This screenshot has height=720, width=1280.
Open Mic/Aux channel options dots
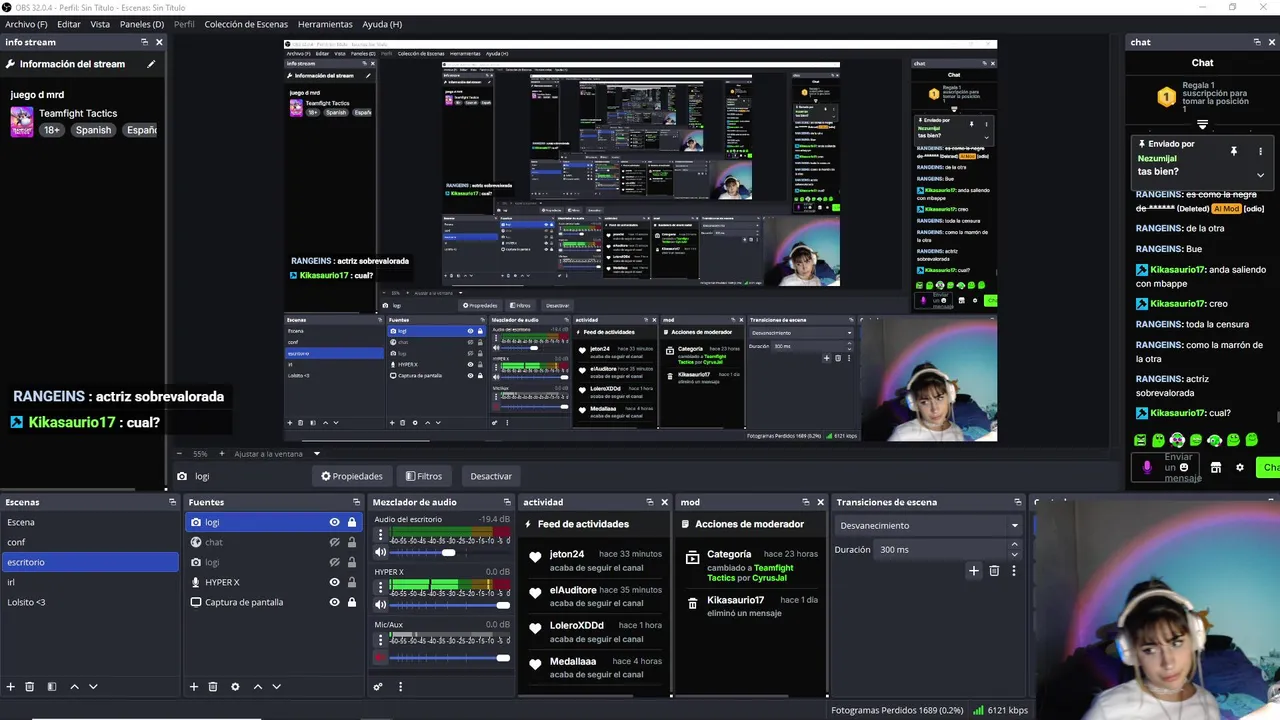(x=380, y=641)
